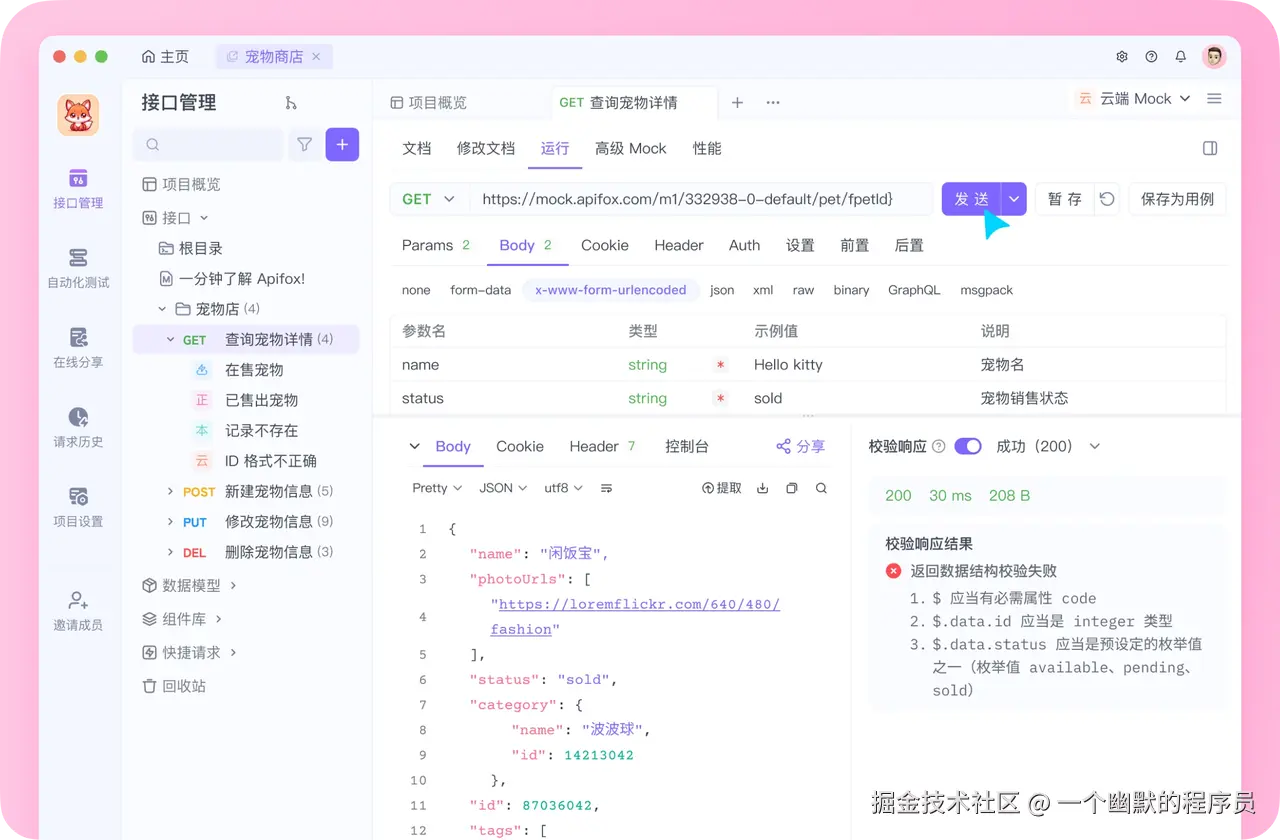
Task: Disable the 校验响应 validation toggle
Action: (967, 446)
